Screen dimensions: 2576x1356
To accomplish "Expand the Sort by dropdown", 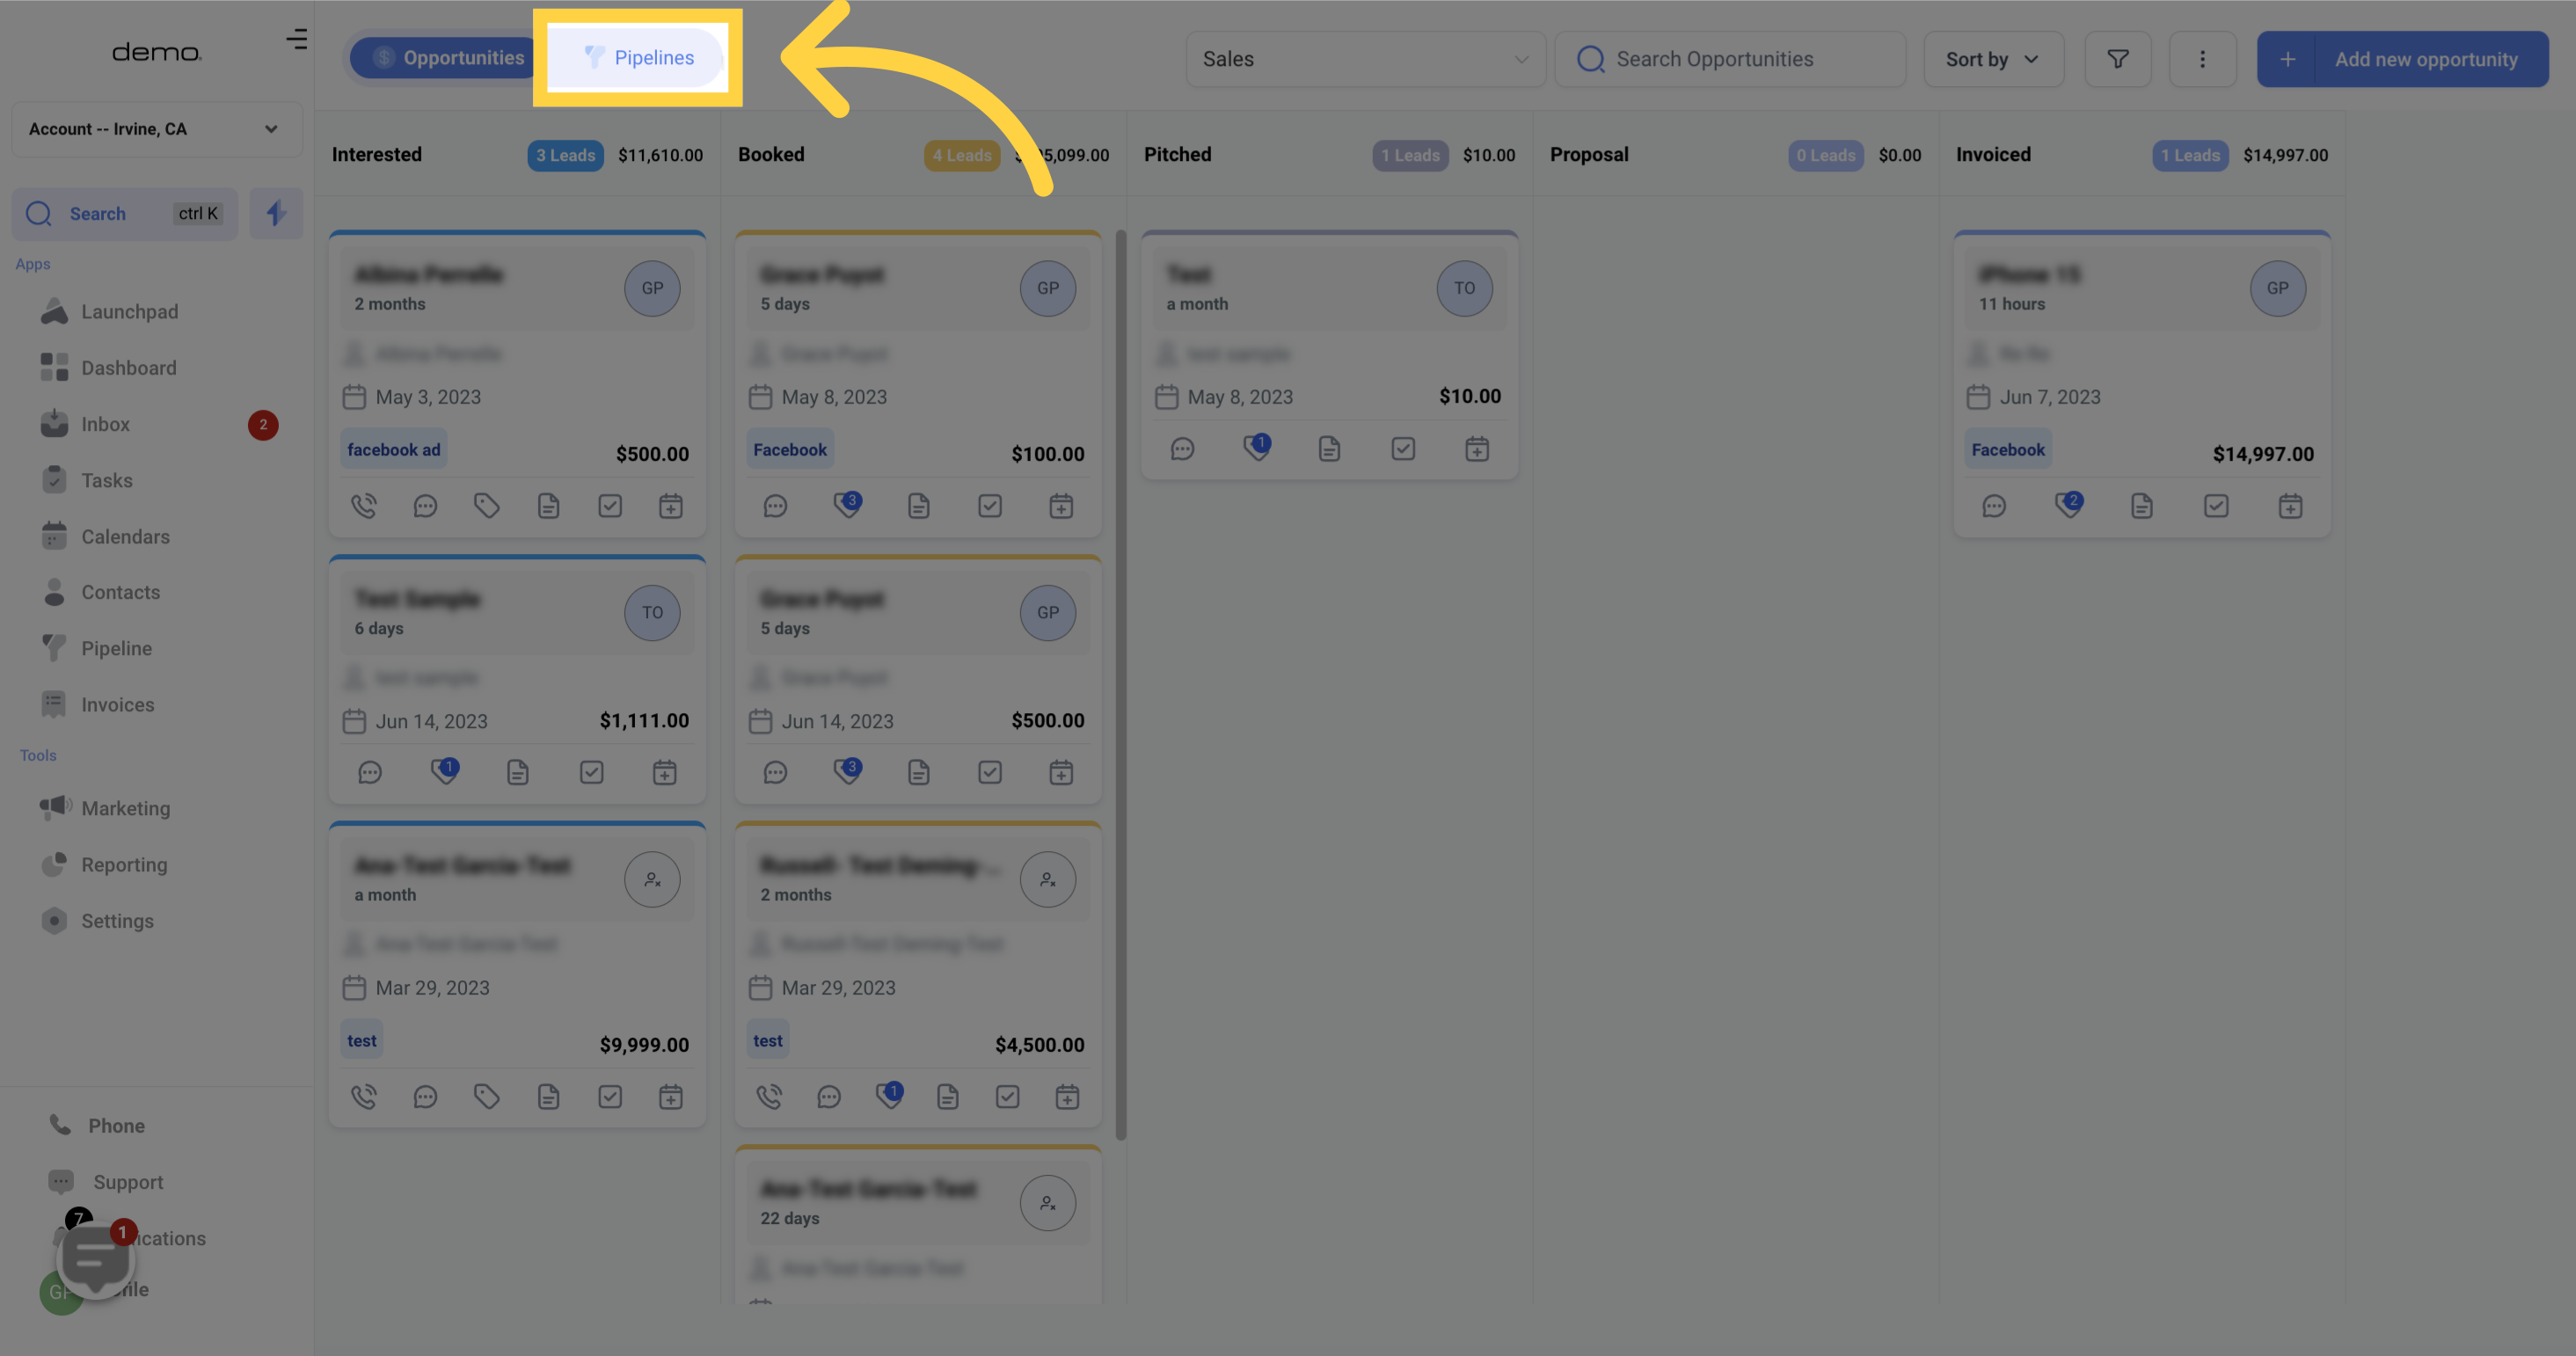I will [x=1993, y=59].
